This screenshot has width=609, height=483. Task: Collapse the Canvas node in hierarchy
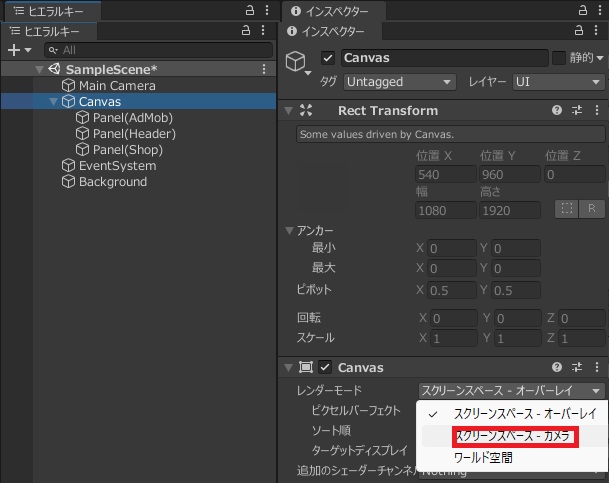coord(54,102)
